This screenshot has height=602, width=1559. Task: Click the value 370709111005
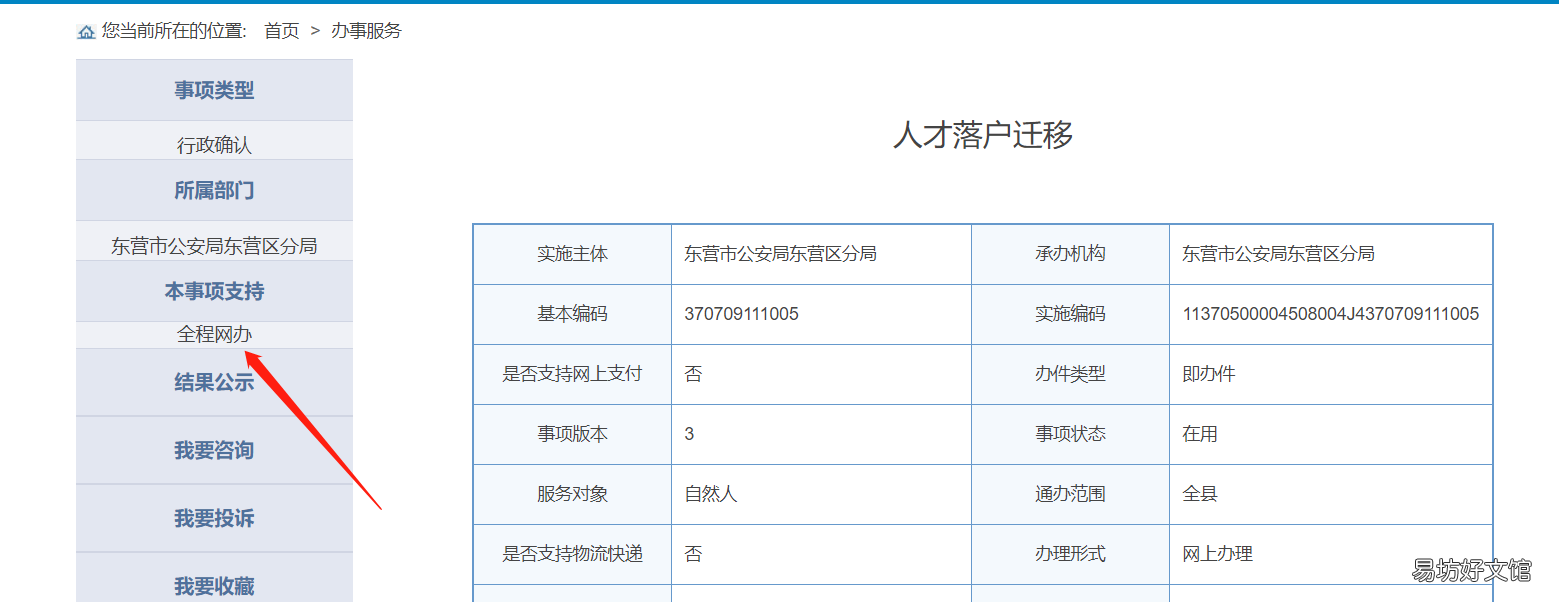[741, 314]
